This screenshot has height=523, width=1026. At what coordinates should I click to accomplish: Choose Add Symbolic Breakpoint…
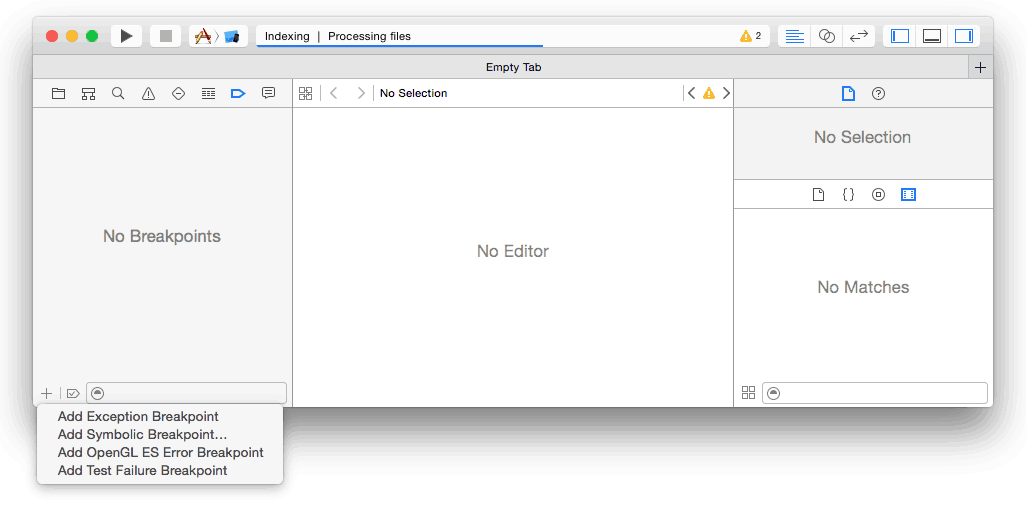pyautogui.click(x=160, y=435)
